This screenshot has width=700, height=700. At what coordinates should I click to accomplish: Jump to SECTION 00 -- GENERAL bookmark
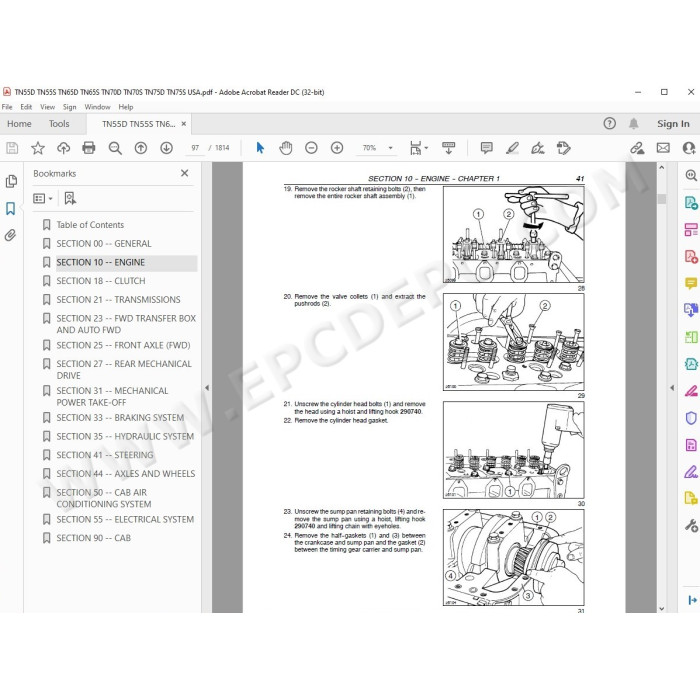click(104, 244)
